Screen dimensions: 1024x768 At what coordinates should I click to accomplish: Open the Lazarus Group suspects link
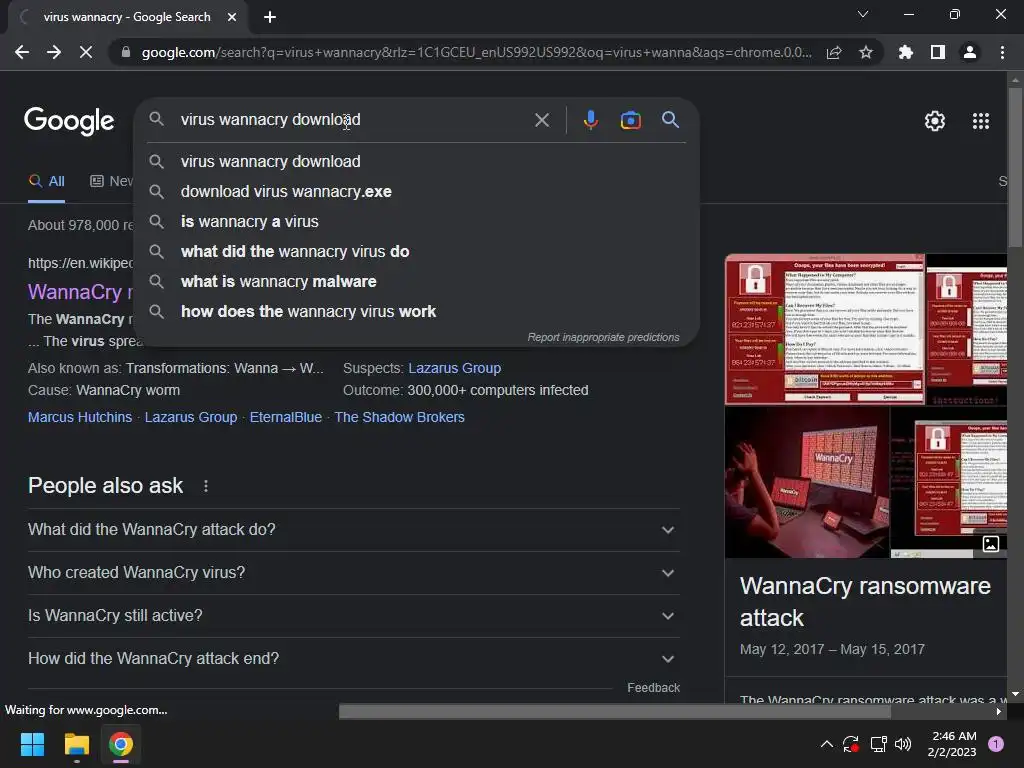[455, 368]
